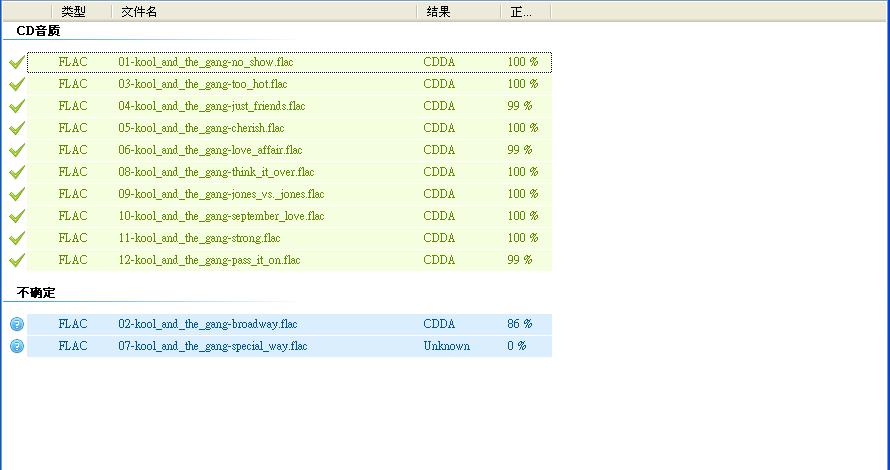Click the Unknown result for special_way.flac
Screen dimensions: 890x470
pos(447,346)
